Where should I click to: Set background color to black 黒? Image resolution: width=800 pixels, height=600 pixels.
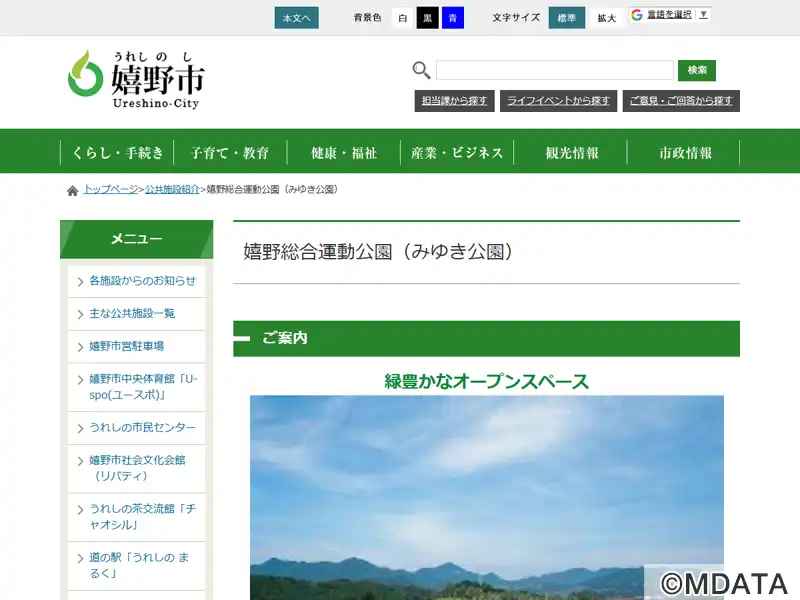[x=428, y=18]
